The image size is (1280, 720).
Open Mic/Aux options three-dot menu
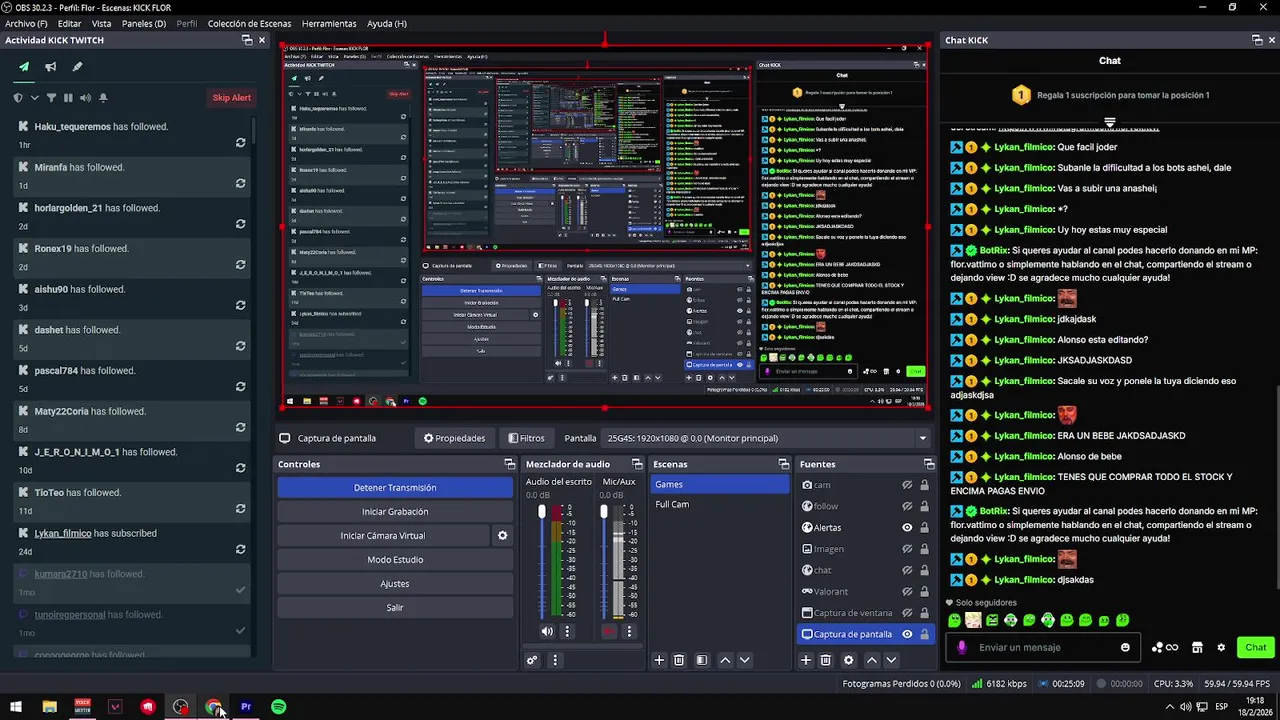click(629, 631)
